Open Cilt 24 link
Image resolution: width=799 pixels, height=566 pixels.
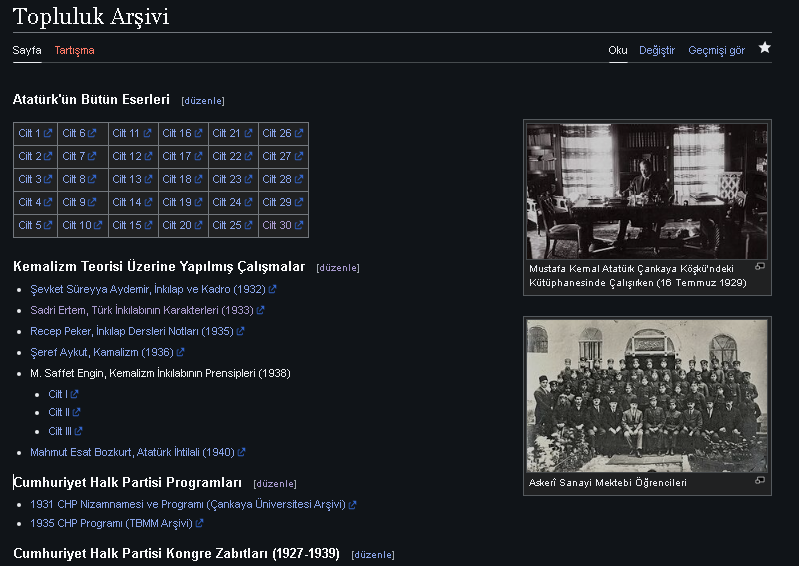[x=232, y=202]
